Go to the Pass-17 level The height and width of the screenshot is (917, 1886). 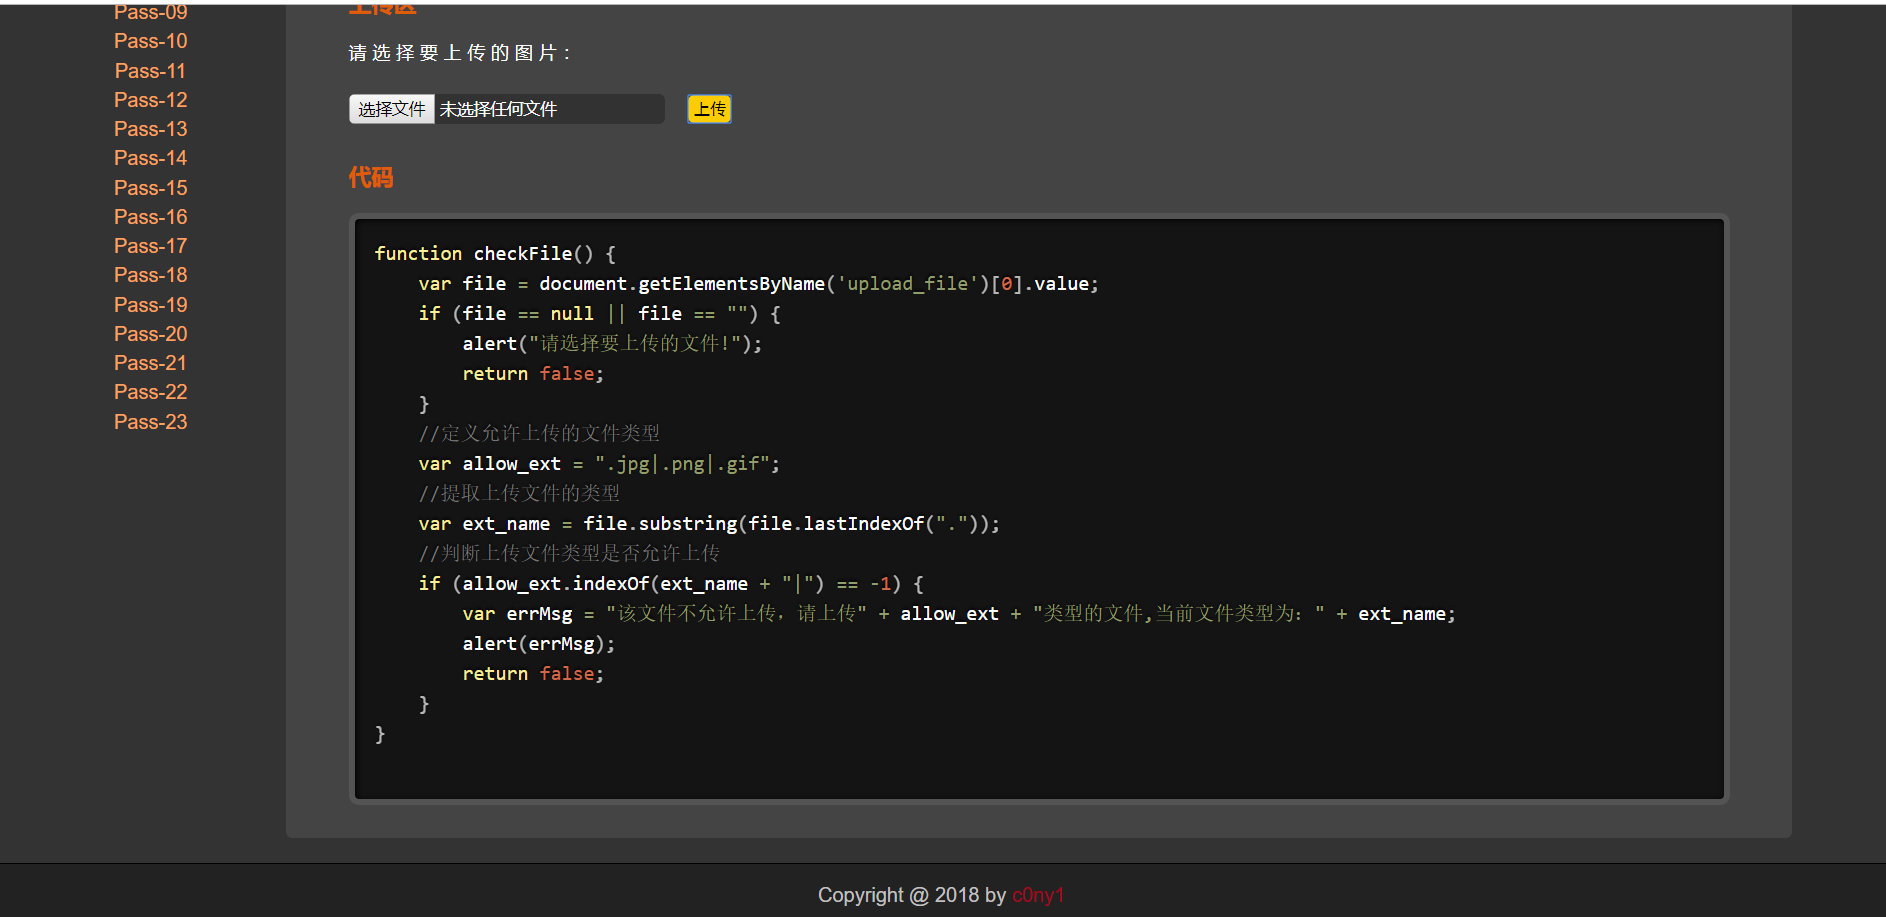[x=150, y=246]
